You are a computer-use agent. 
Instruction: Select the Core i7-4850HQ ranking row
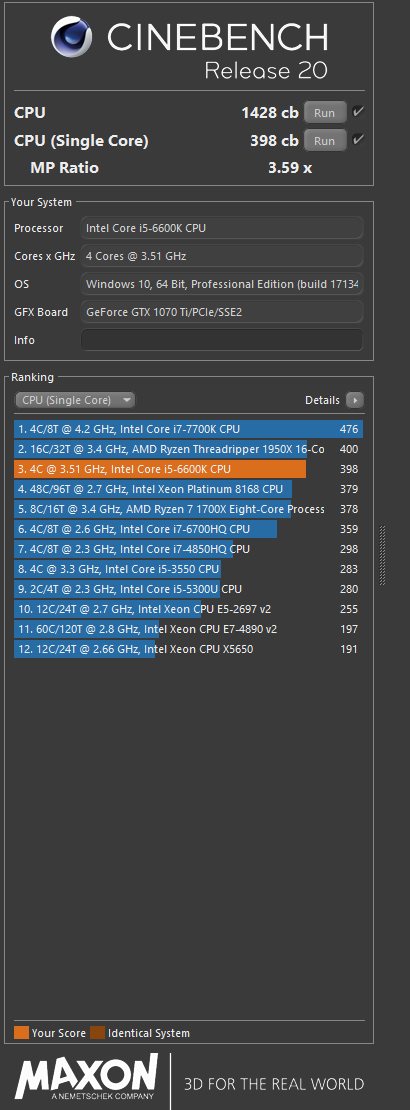[x=188, y=549]
